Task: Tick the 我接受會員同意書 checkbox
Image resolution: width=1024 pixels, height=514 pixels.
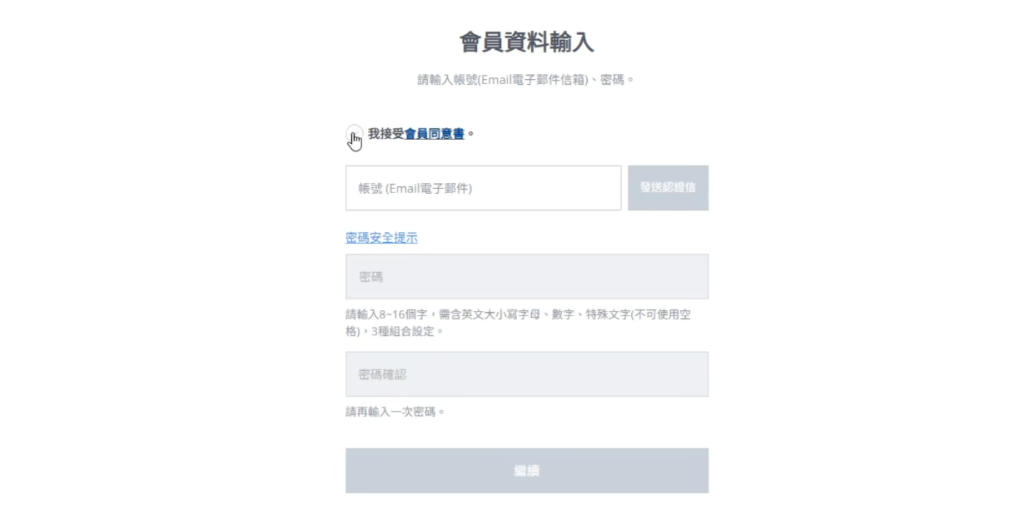Action: (x=353, y=134)
